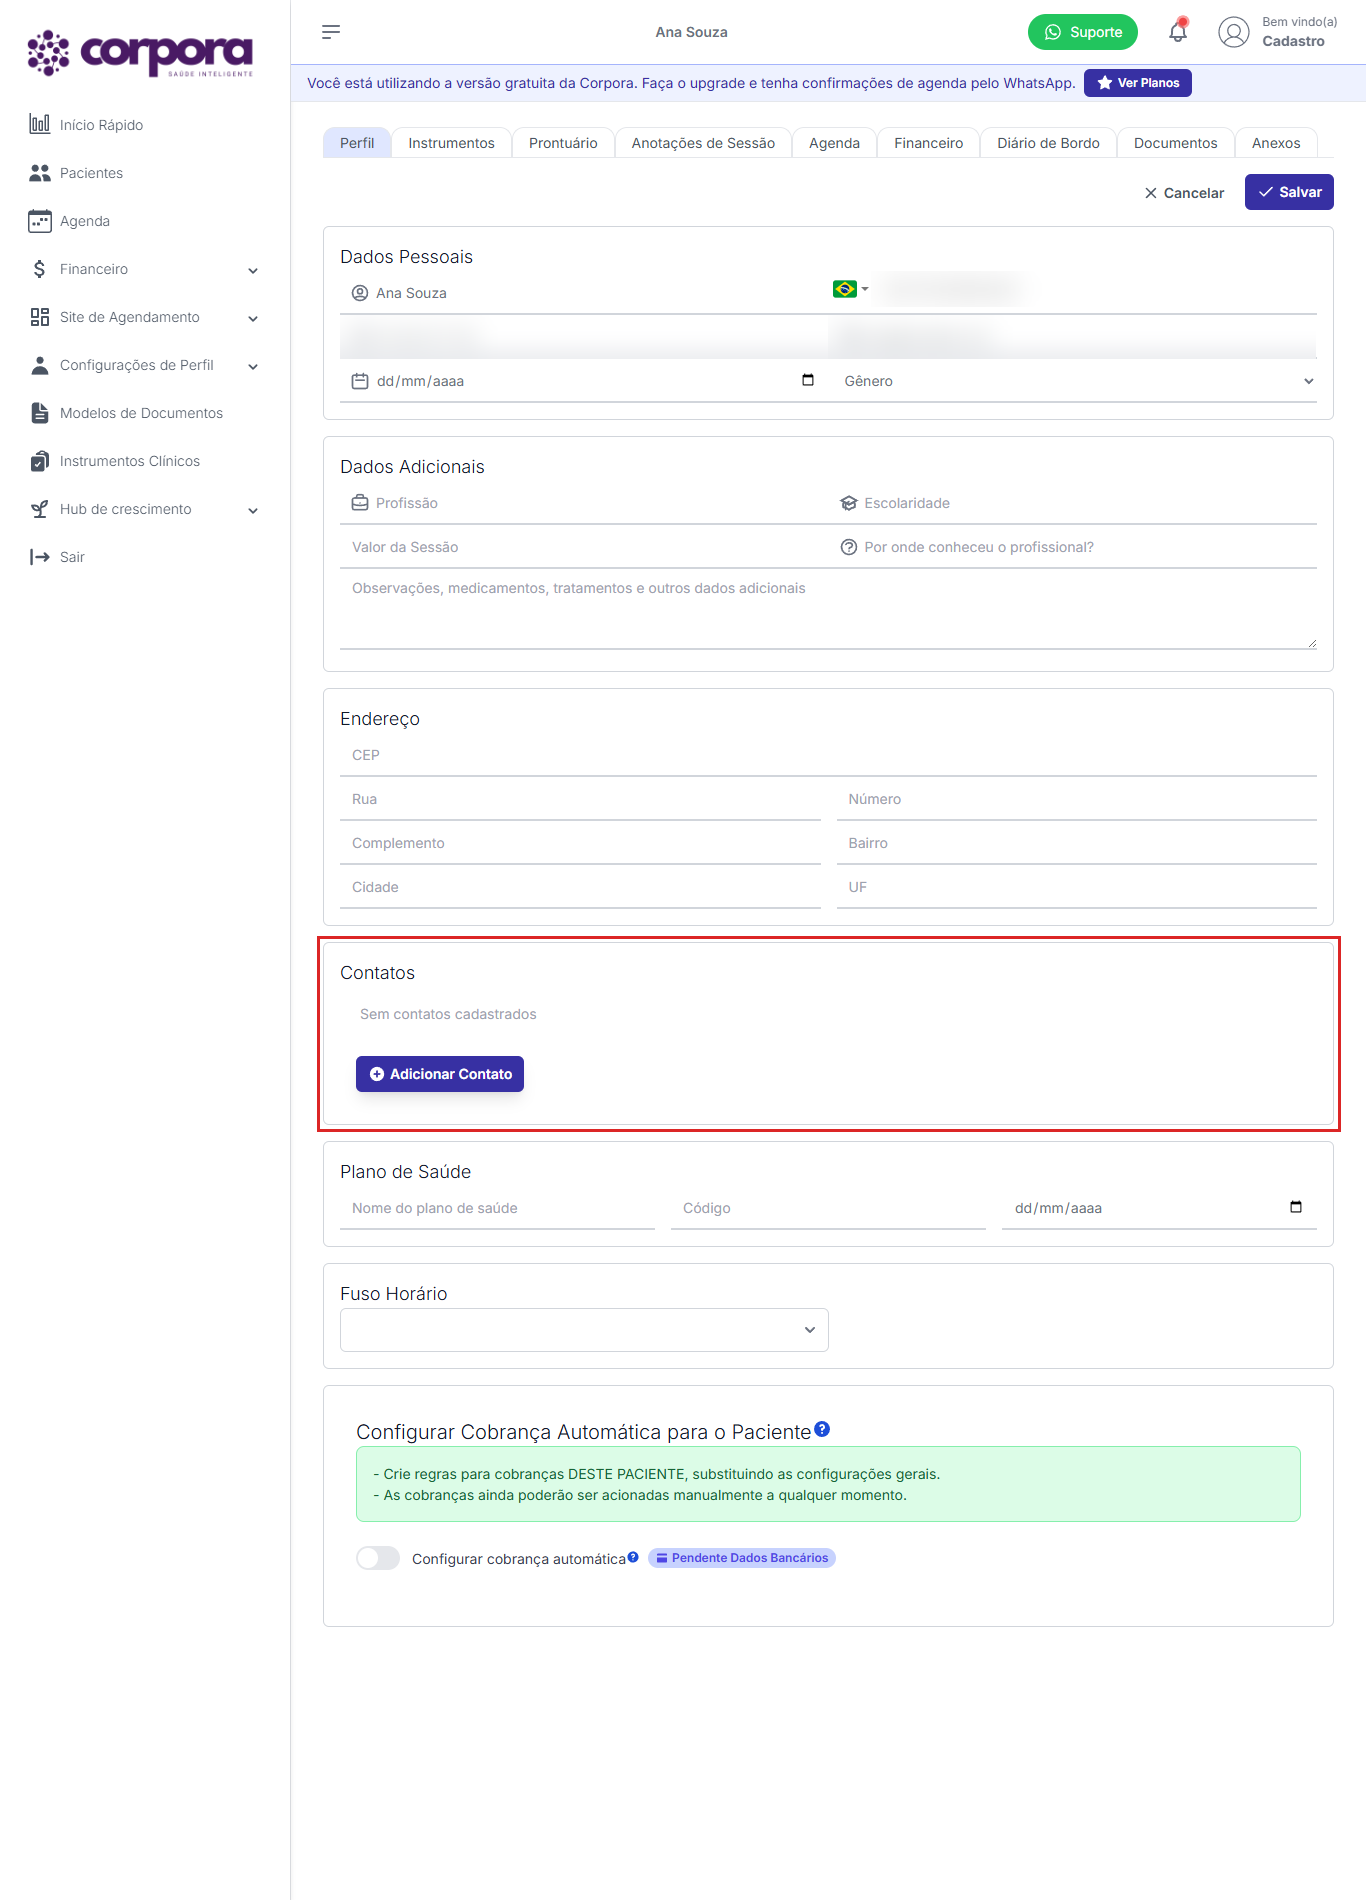Click the Financeiro dollar icon
The height and width of the screenshot is (1900, 1366).
tap(39, 269)
